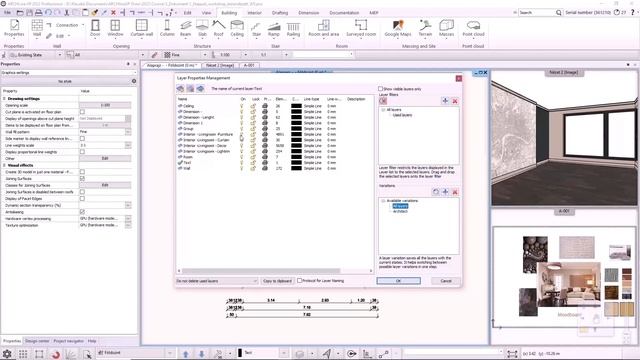The width and height of the screenshot is (640, 360).
Task: Click Edit button for Classes for Joining Surfaces
Action: (105, 185)
